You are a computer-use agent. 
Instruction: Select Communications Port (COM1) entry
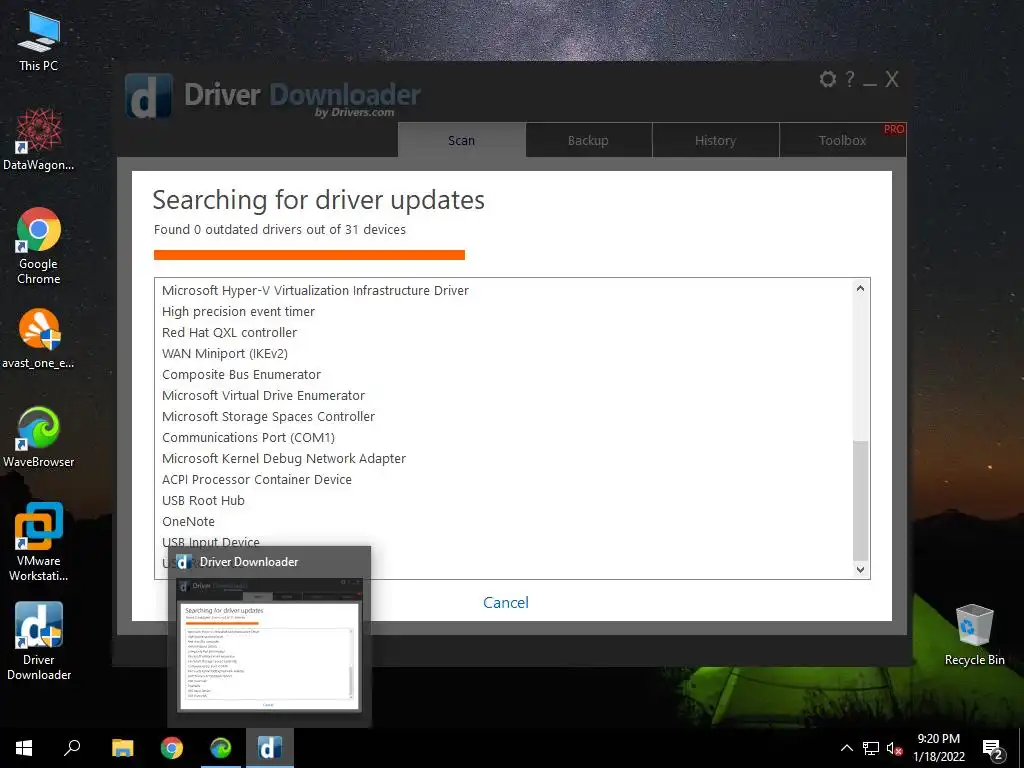(x=248, y=437)
